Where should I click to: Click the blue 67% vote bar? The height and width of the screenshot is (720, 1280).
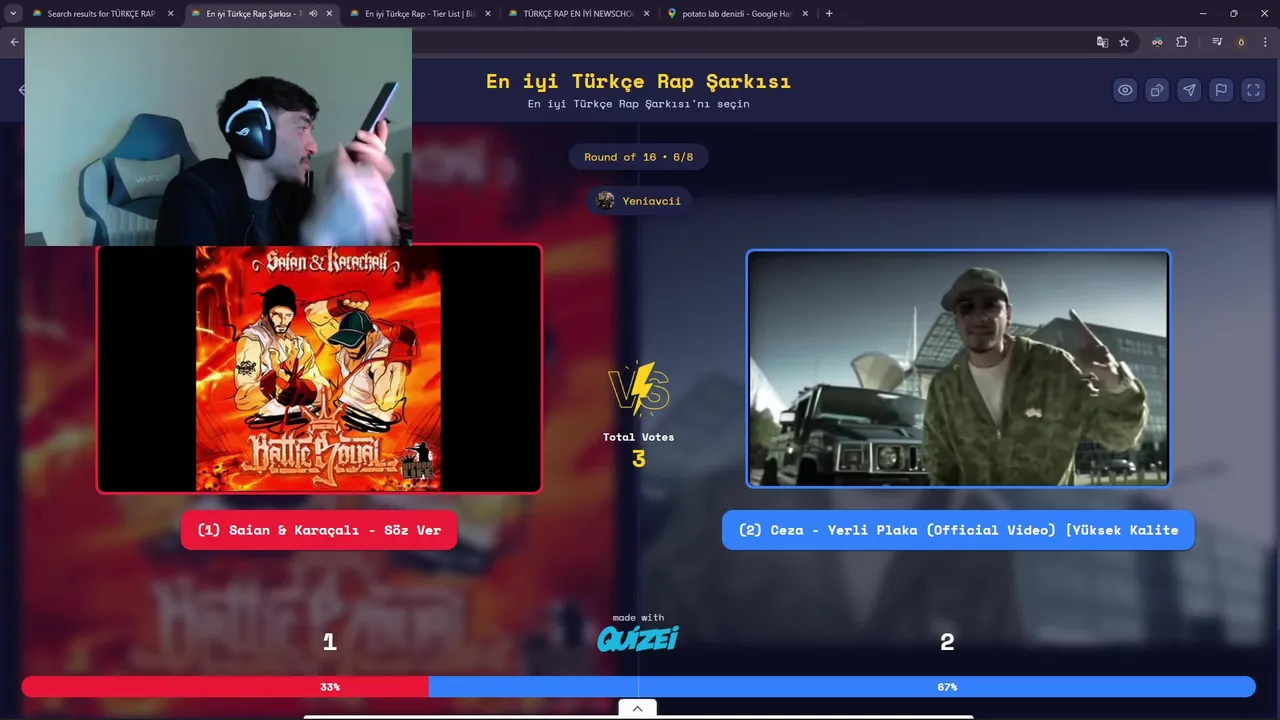coord(842,687)
